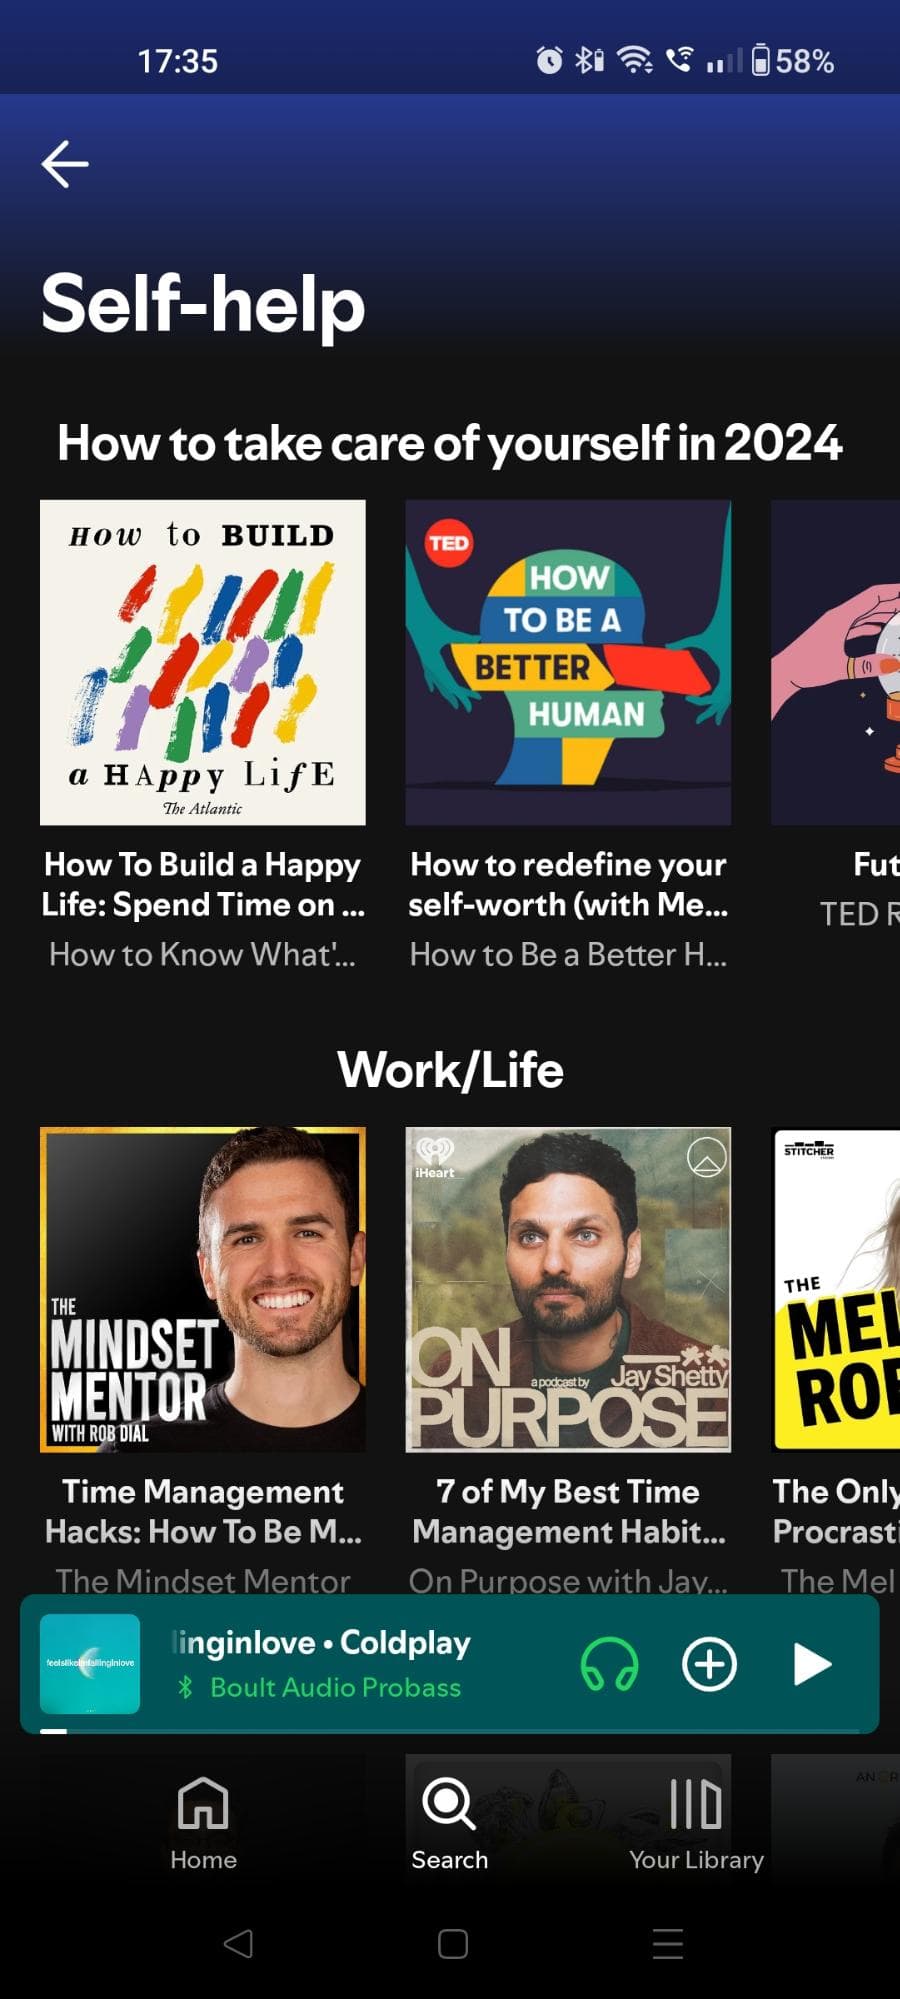The width and height of the screenshot is (900, 1999).
Task: Open the Mel Robbins podcast cover
Action: click(836, 1290)
